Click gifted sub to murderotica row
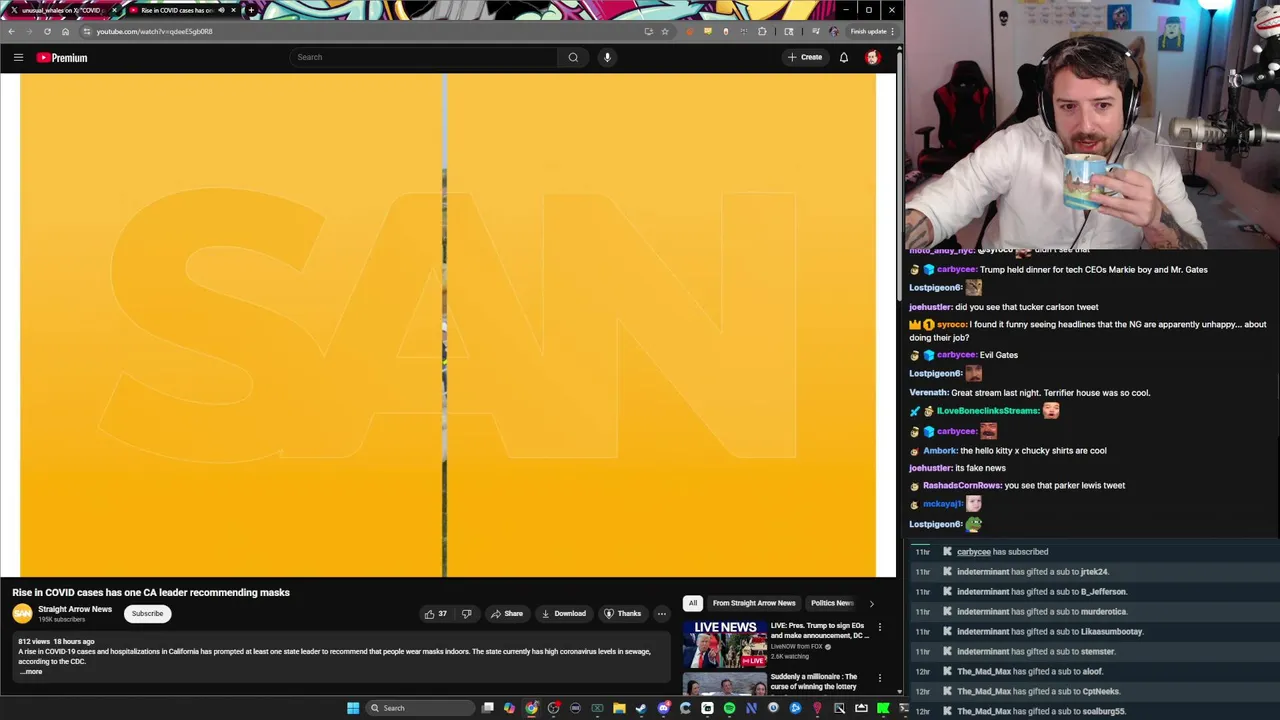Image resolution: width=1280 pixels, height=720 pixels. pos(1042,612)
